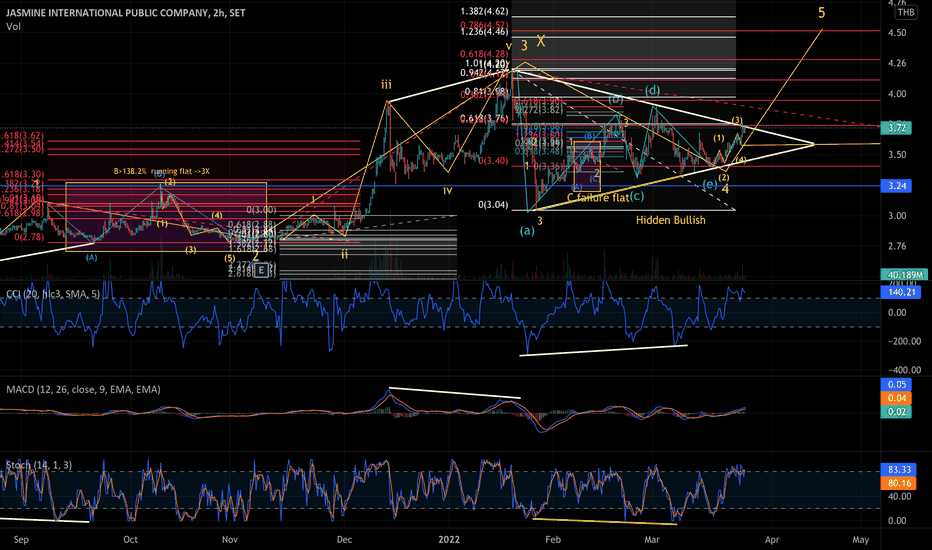The width and height of the screenshot is (932, 550).
Task: Click the 4.26 price scale value
Action: coord(897,63)
